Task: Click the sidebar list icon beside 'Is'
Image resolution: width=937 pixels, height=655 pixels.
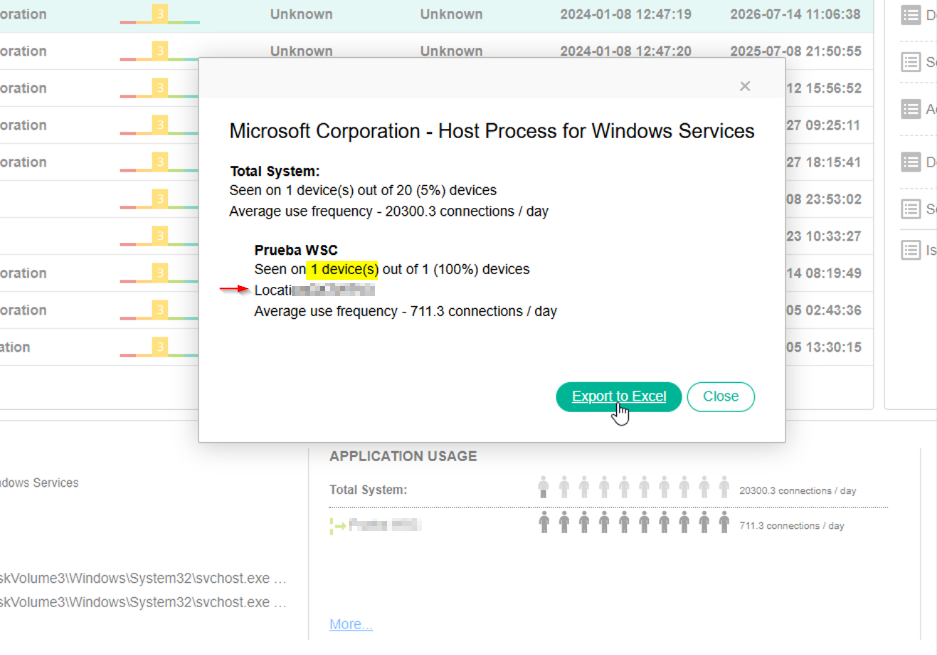Action: [x=911, y=250]
